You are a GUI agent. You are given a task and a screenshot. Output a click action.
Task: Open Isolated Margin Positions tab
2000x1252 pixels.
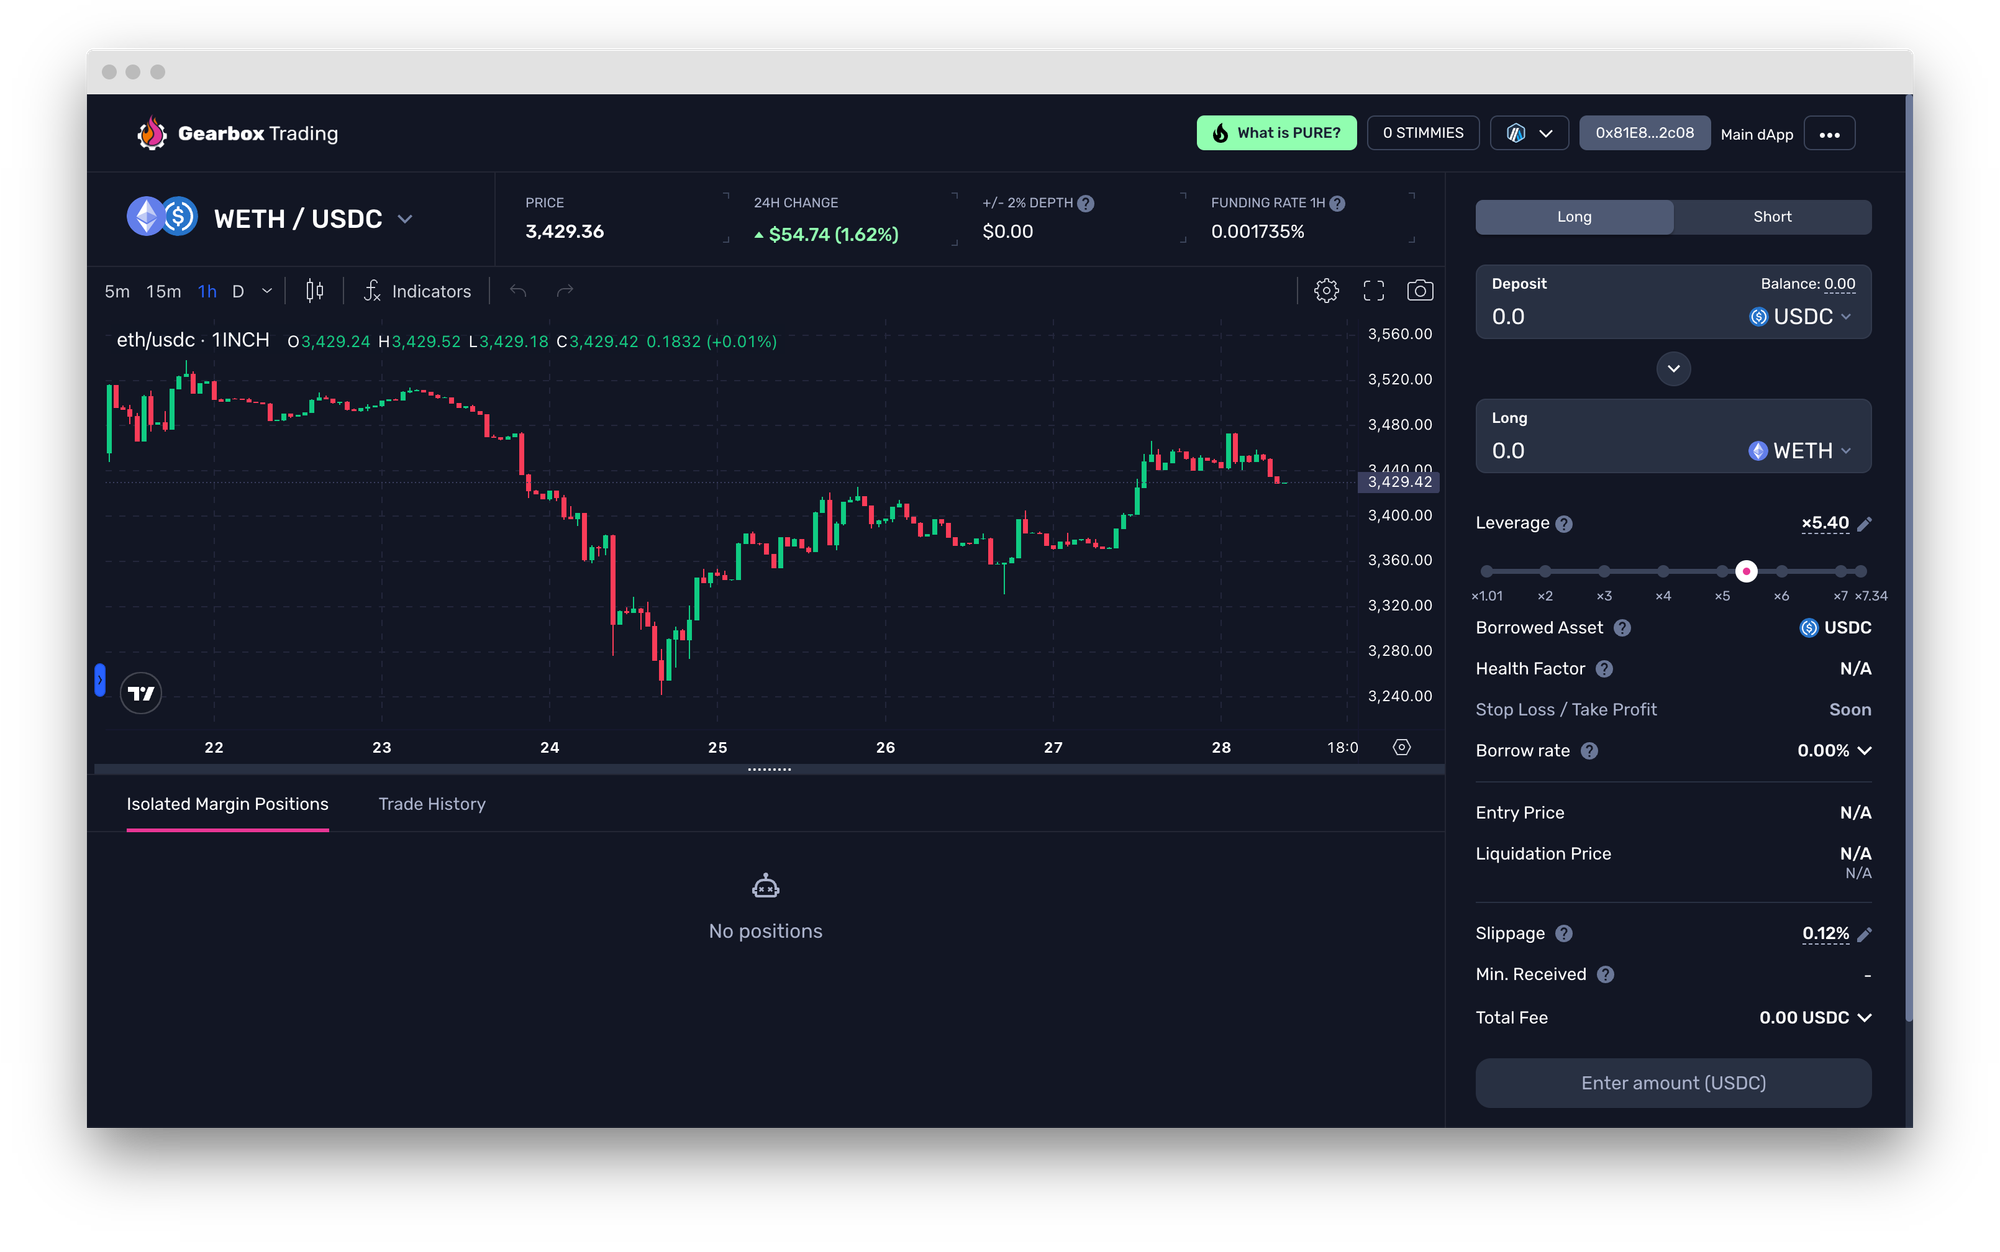click(227, 804)
